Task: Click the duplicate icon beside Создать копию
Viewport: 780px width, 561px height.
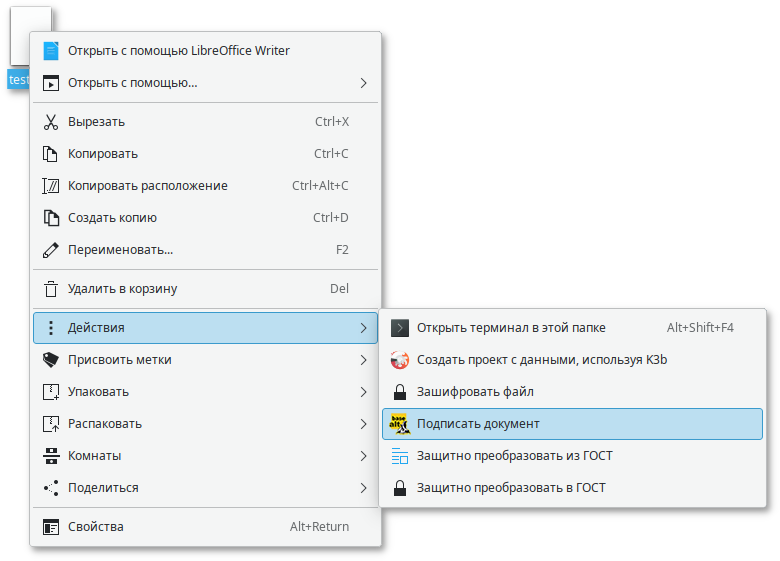Action: tap(51, 218)
